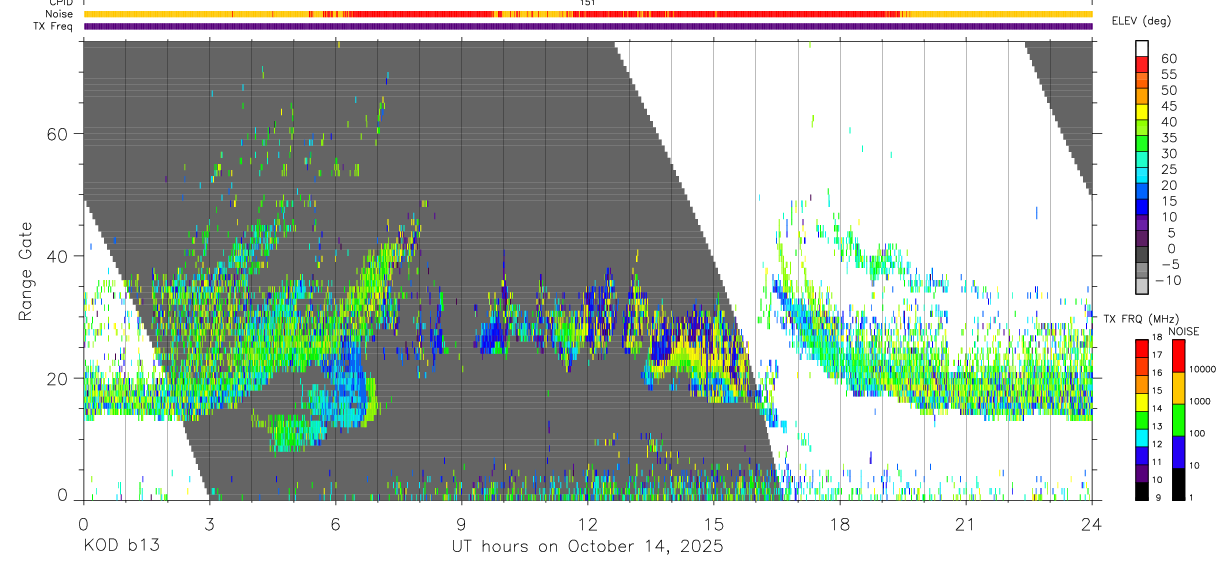Click the 'Range Gate' axis label

coord(27,271)
